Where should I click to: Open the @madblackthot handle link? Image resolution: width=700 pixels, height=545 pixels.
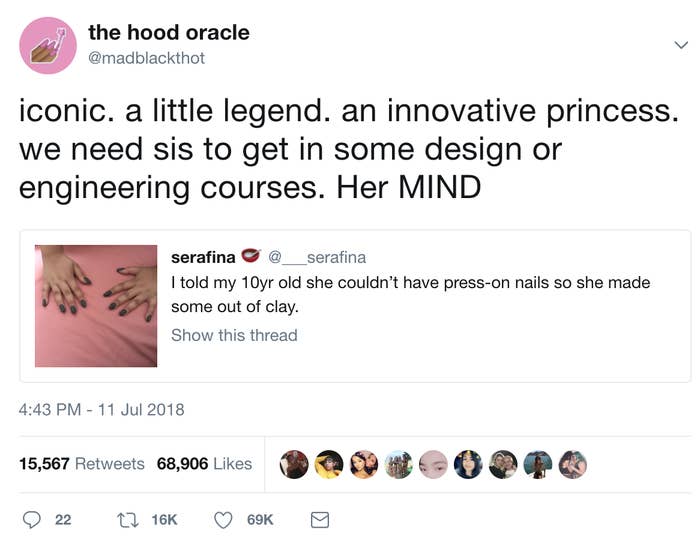tap(146, 58)
